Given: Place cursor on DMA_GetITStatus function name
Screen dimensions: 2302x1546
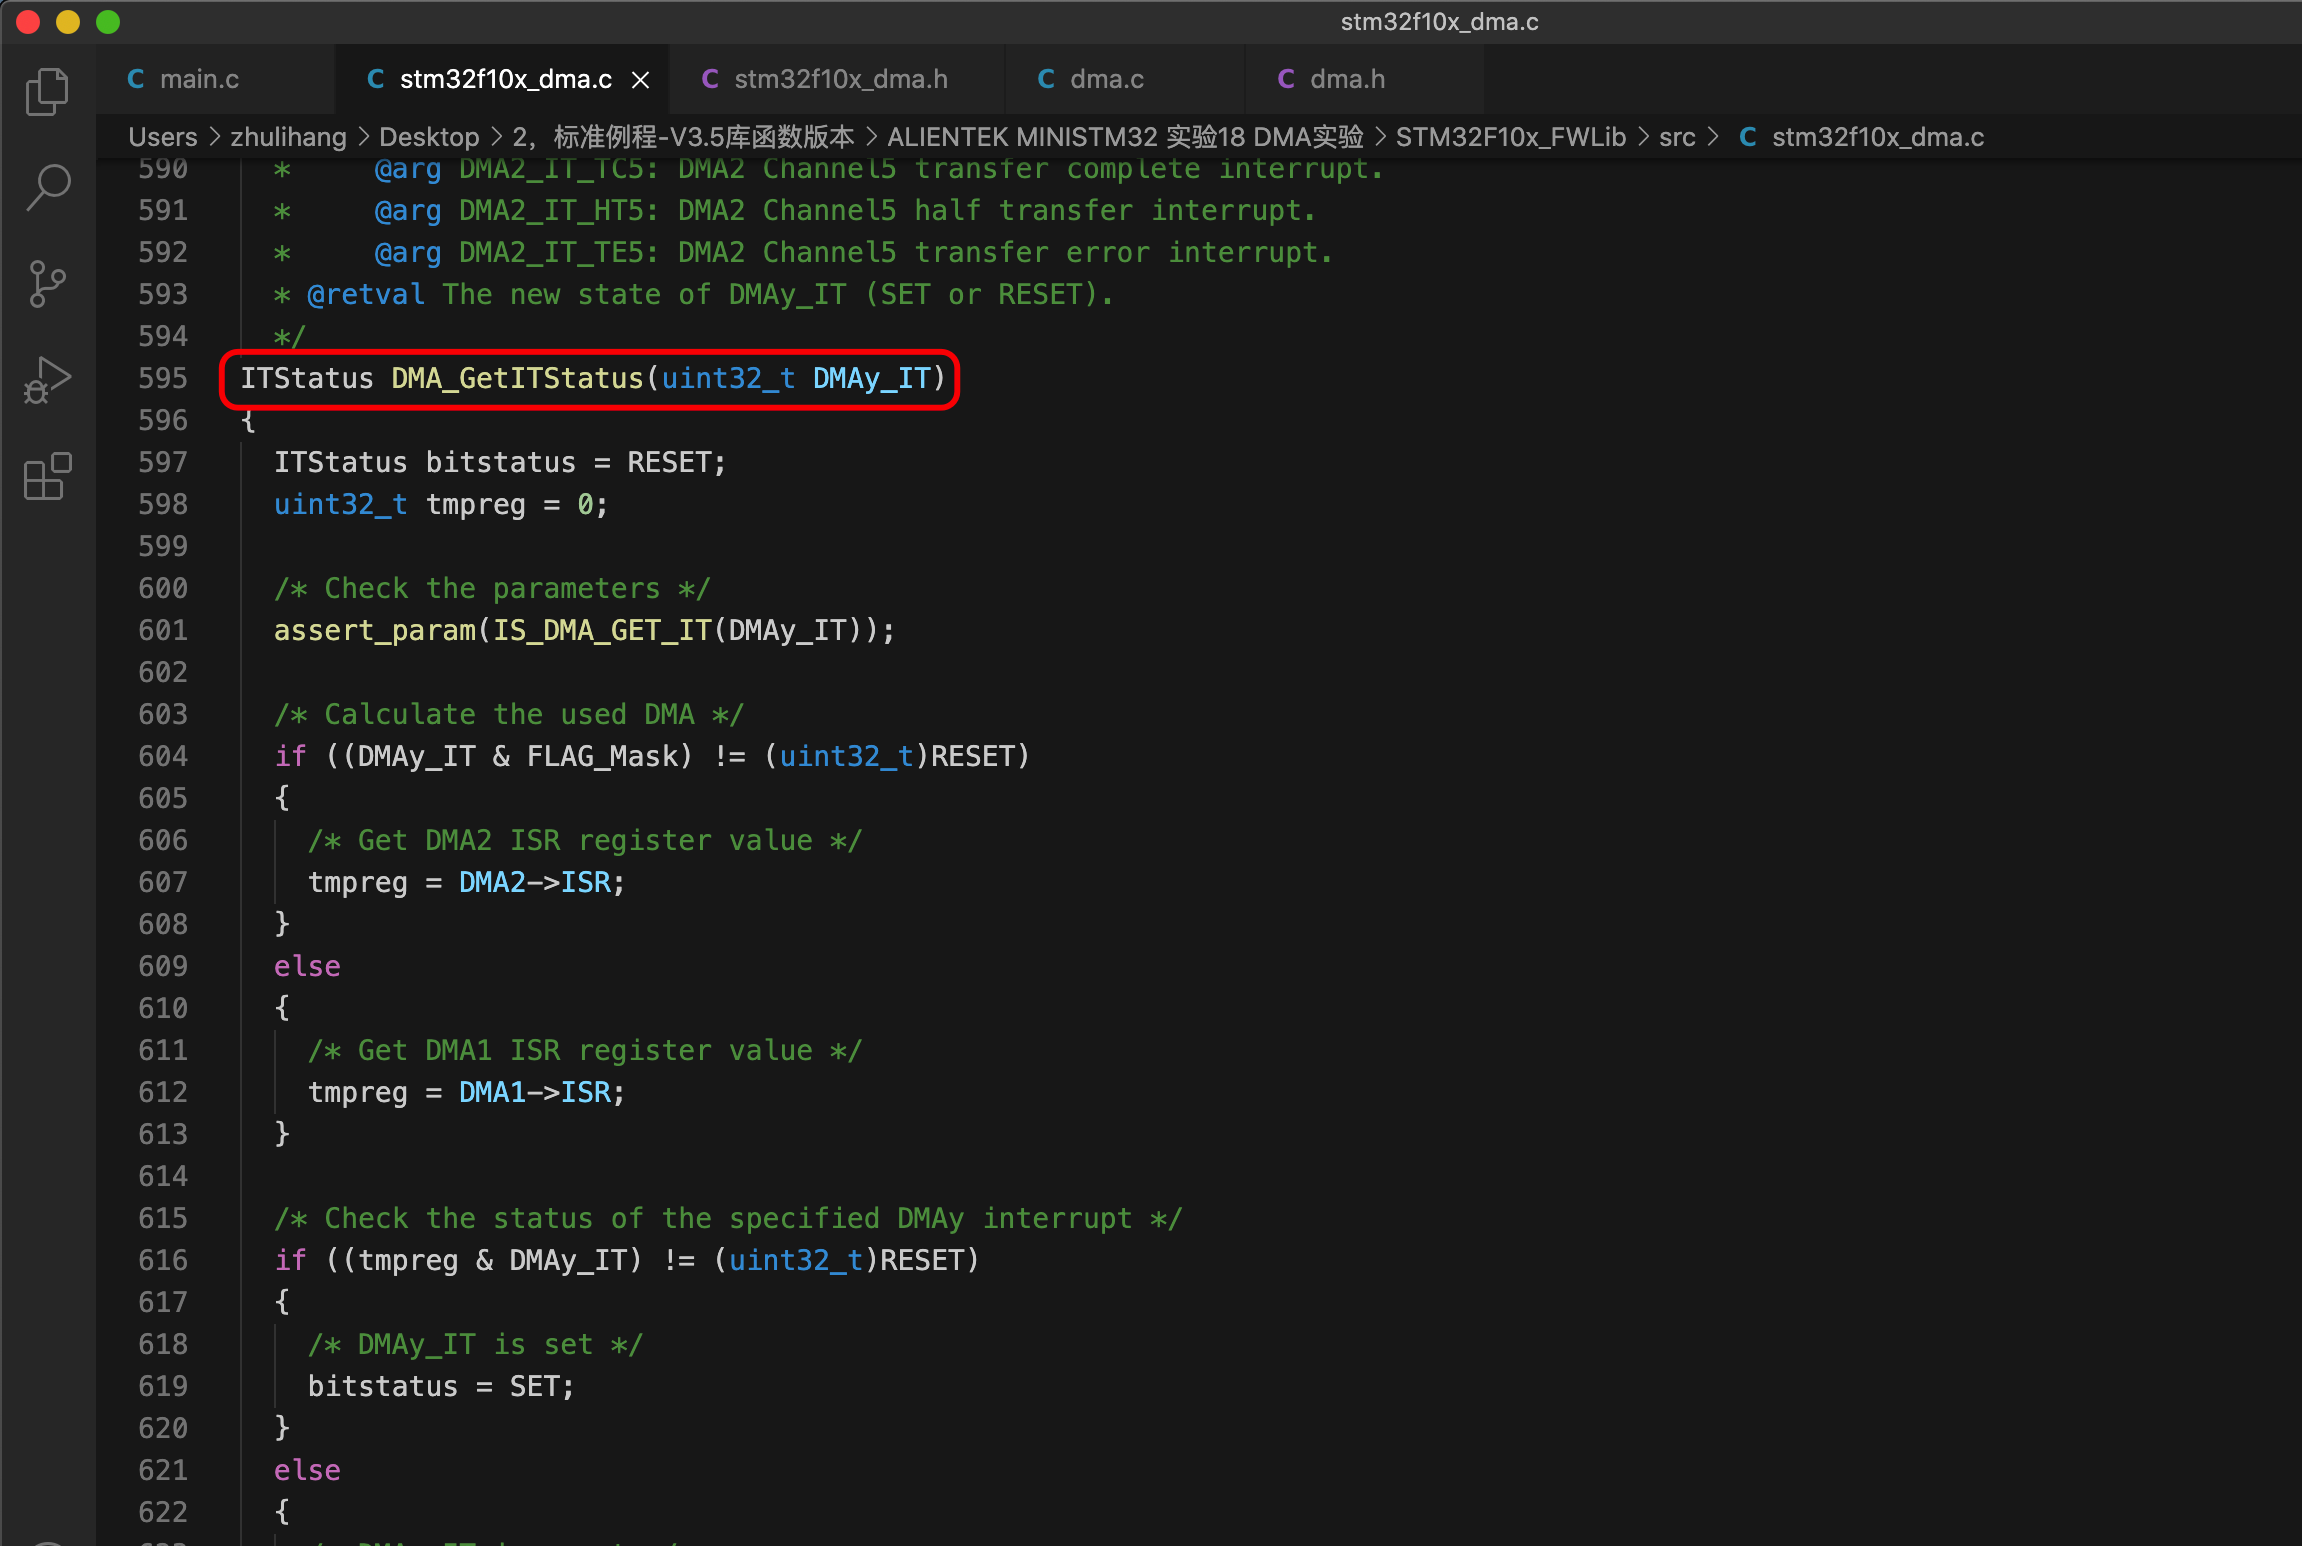Looking at the screenshot, I should [x=516, y=378].
